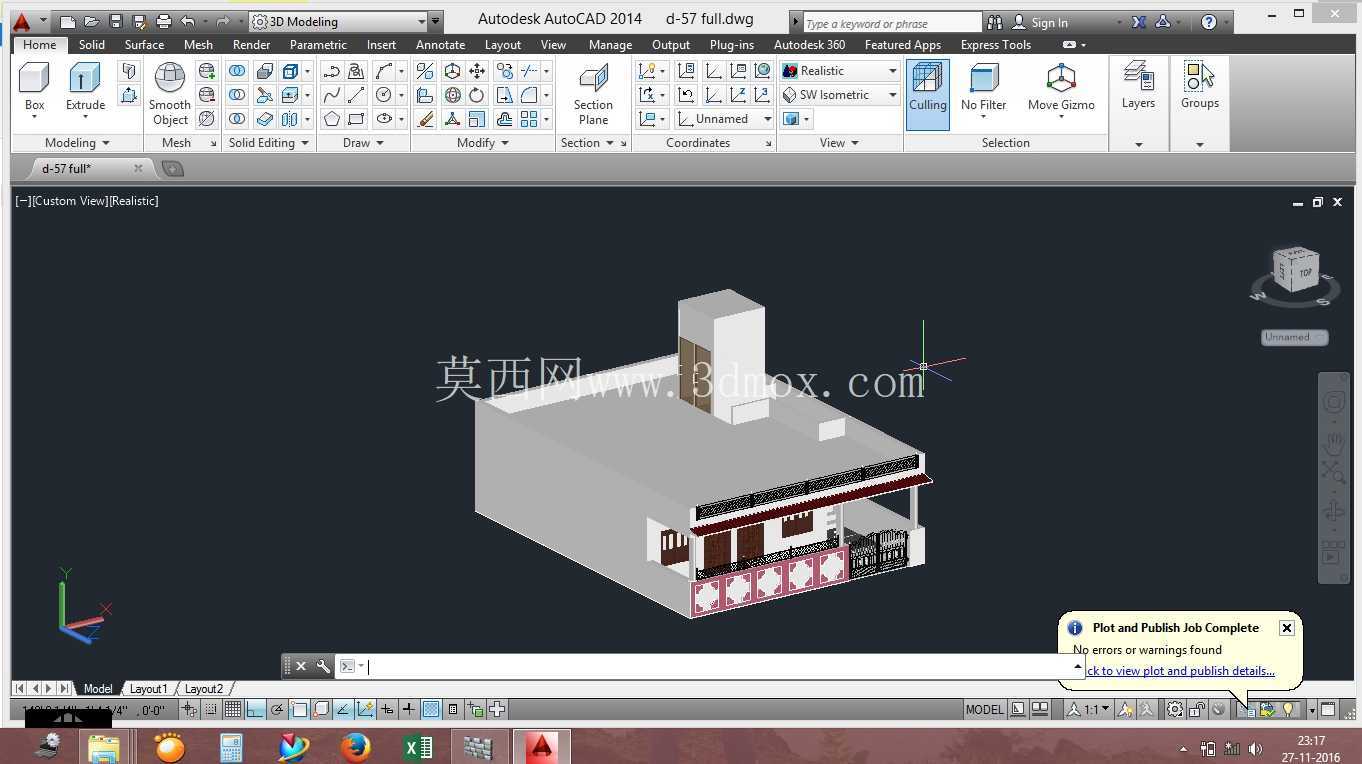The height and width of the screenshot is (764, 1362).
Task: Select the Box modeling tool
Action: coord(34,88)
